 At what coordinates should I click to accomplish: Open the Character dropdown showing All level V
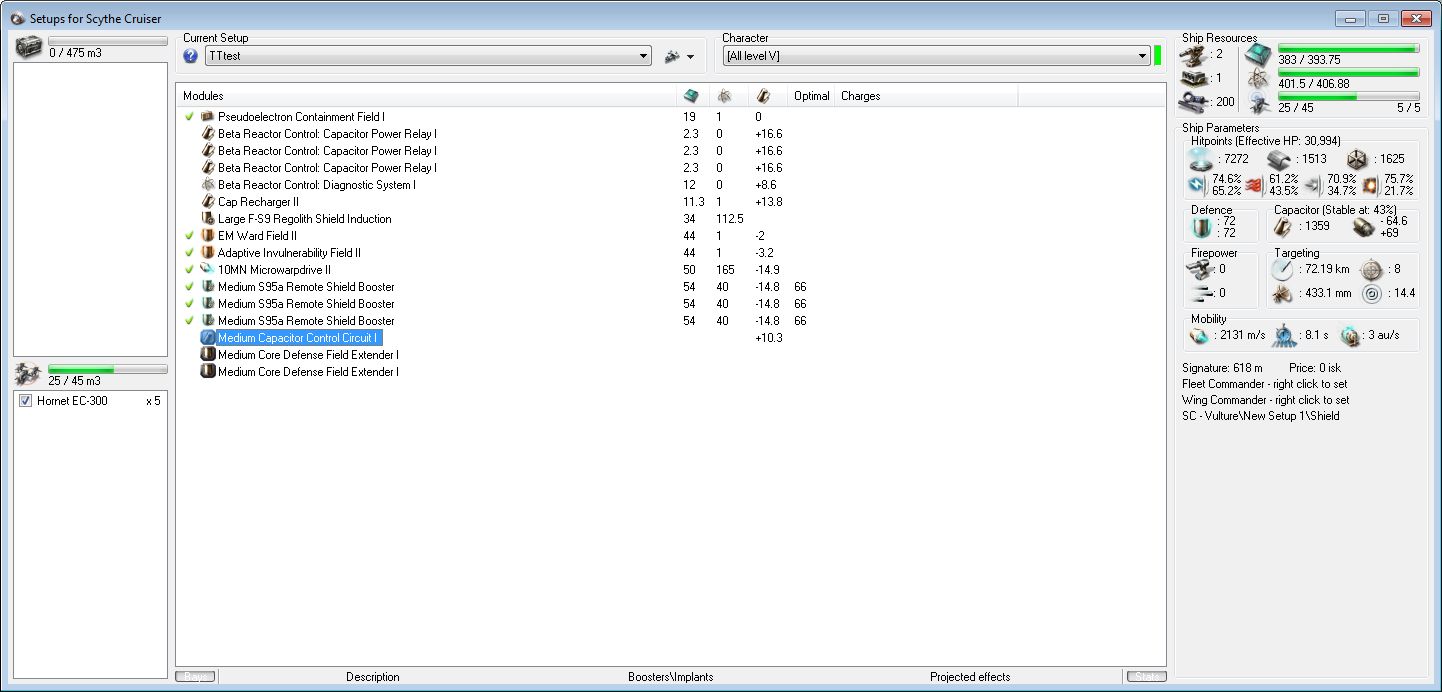(937, 56)
